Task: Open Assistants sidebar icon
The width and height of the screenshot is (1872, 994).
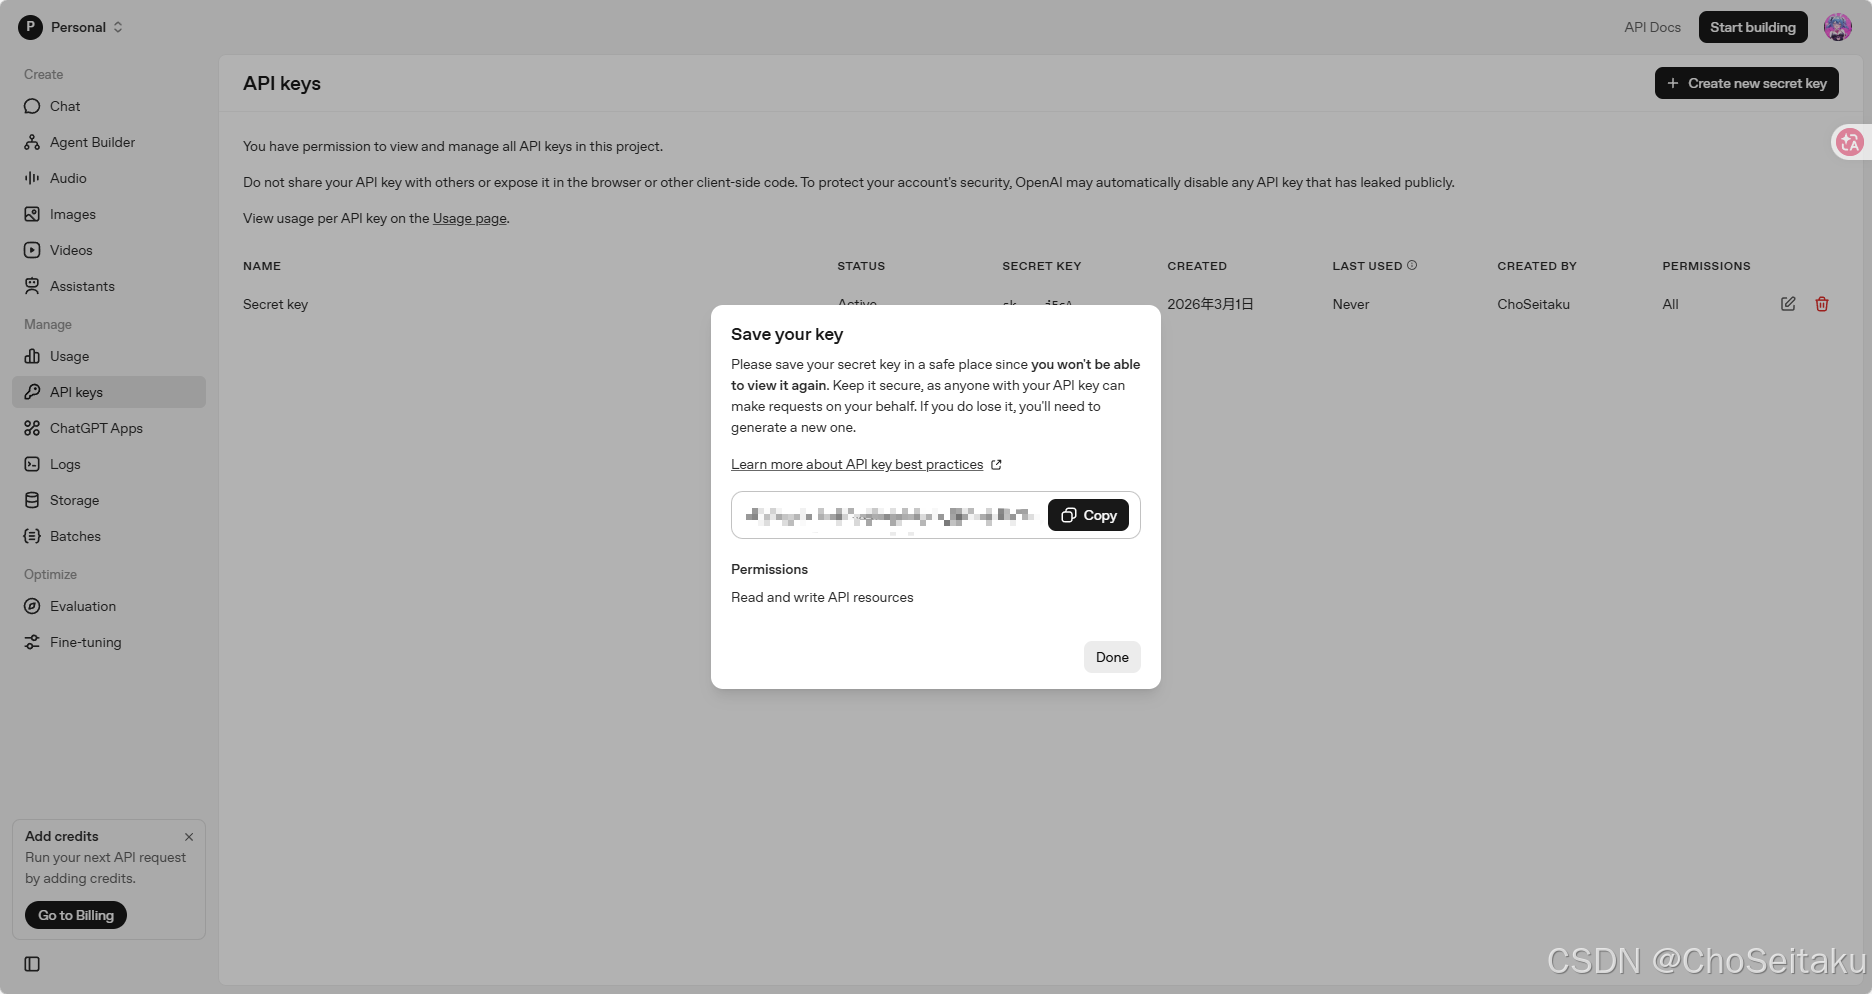Action: tap(32, 286)
